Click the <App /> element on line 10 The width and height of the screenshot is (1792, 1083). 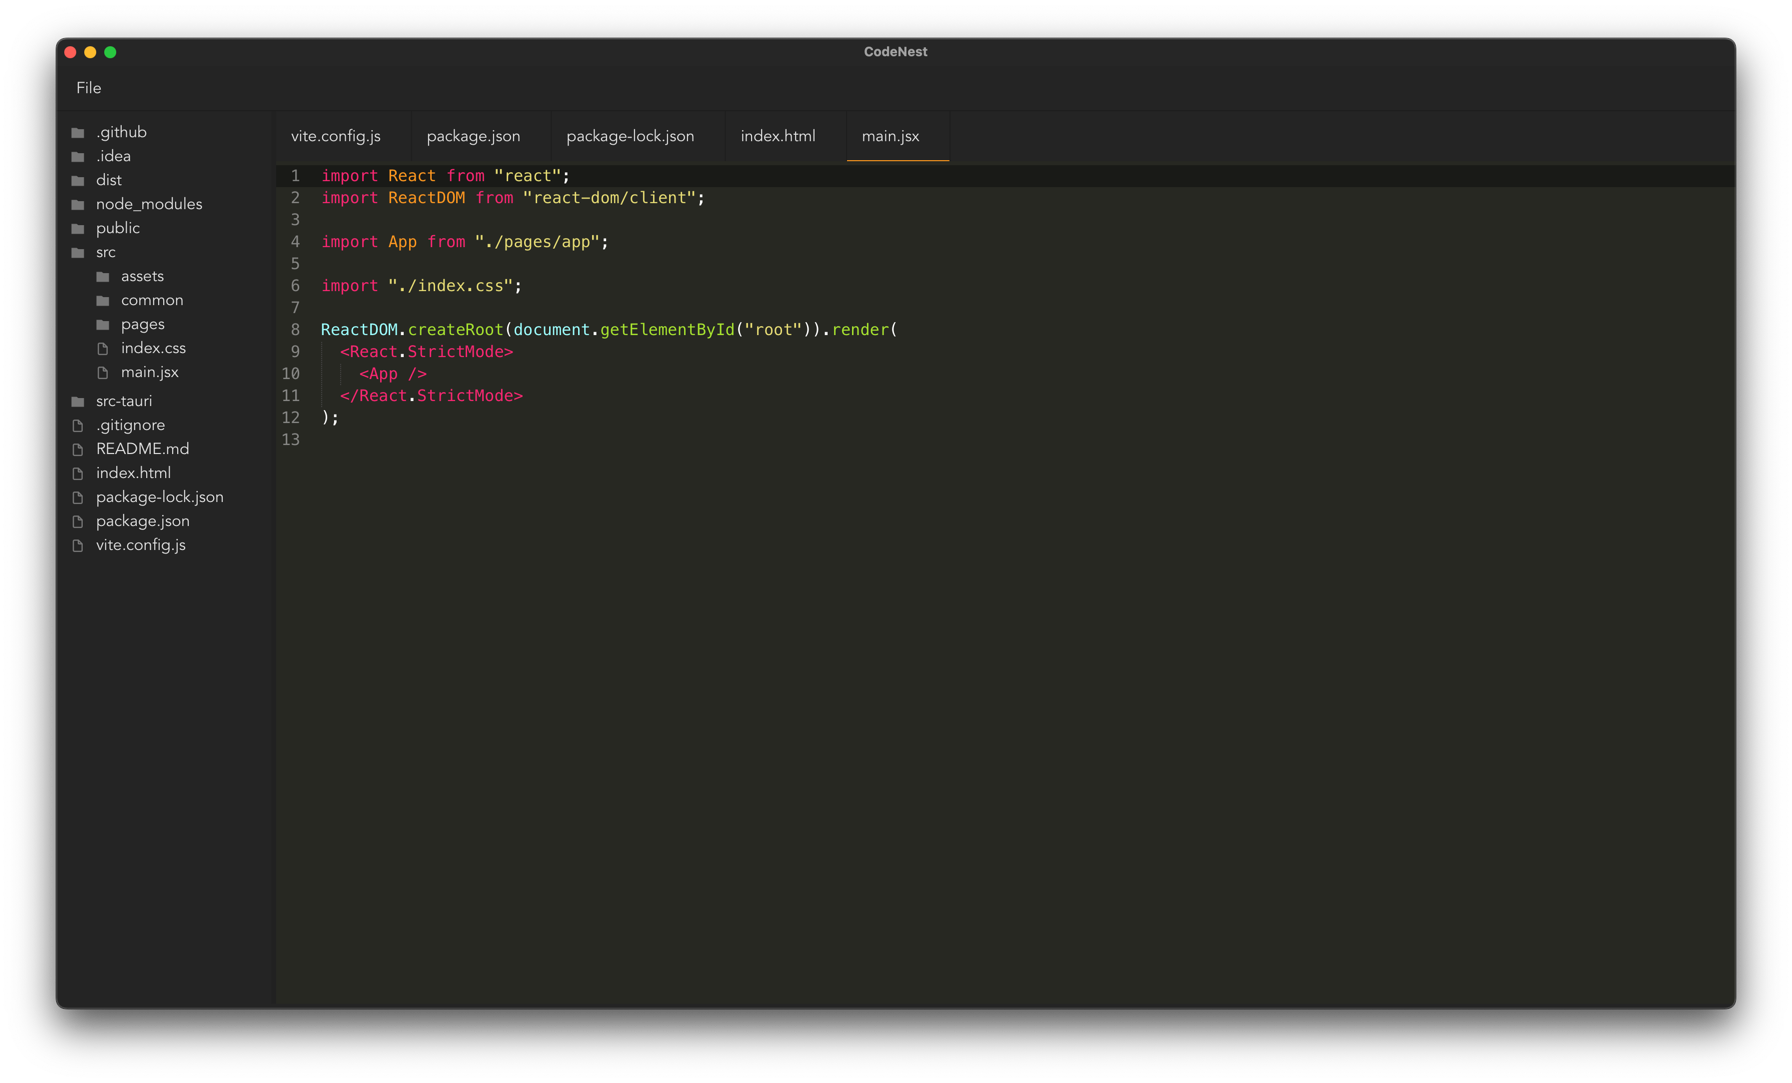coord(393,374)
